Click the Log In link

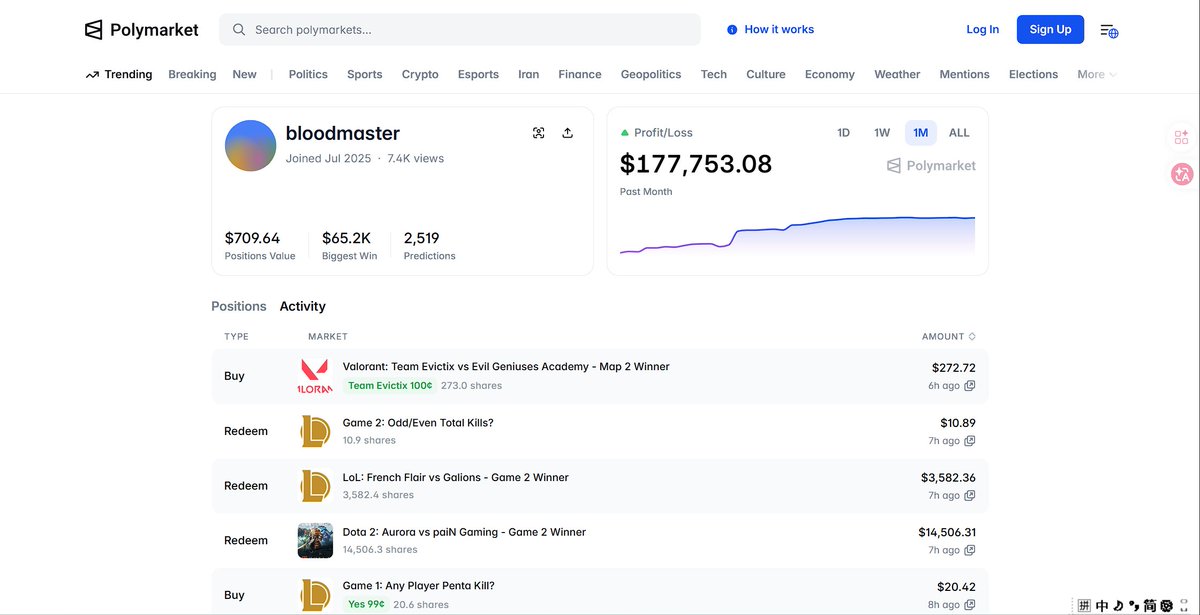click(982, 30)
